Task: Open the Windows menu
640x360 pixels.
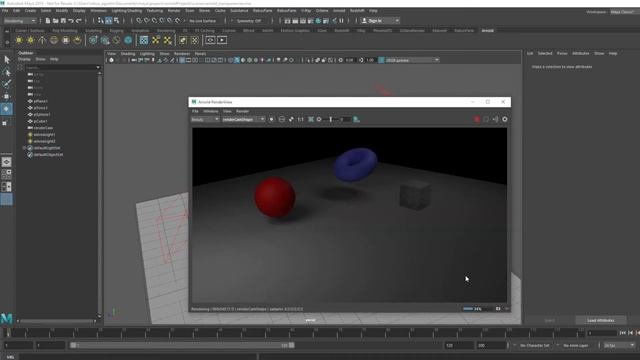Action: coord(98,11)
